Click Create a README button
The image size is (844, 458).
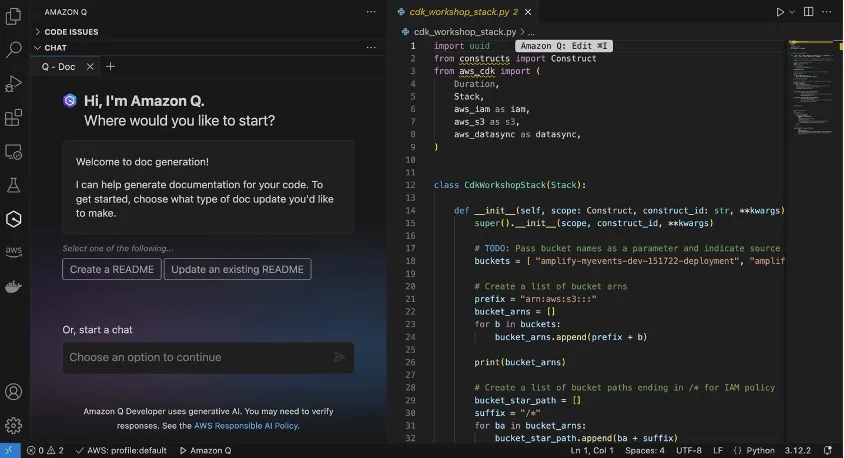tap(112, 269)
